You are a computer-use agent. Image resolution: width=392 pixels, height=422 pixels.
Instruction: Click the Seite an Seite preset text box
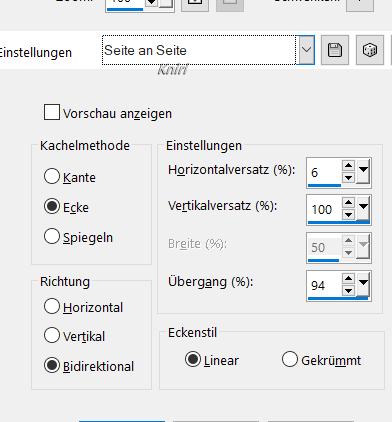pos(199,50)
